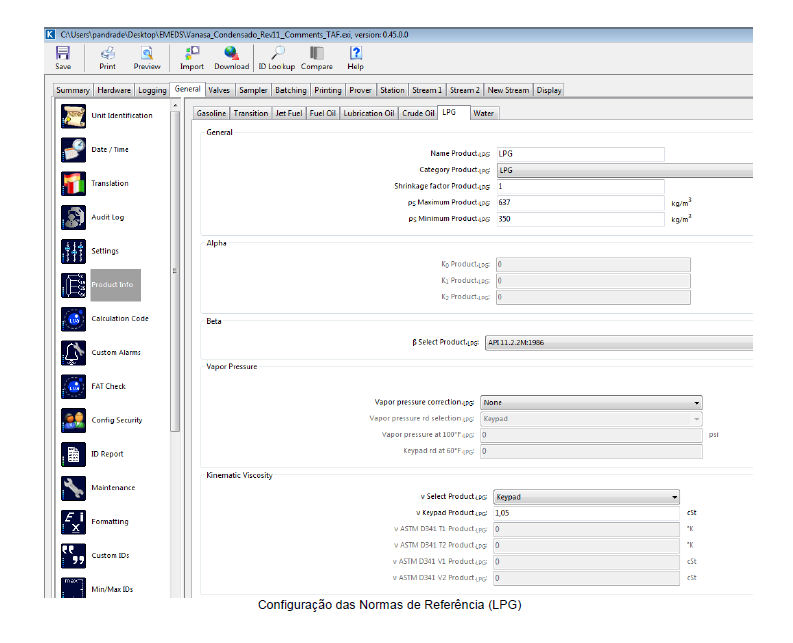793x643 pixels.
Task: Open the Audit Log sidebar icon
Action: pos(73,218)
